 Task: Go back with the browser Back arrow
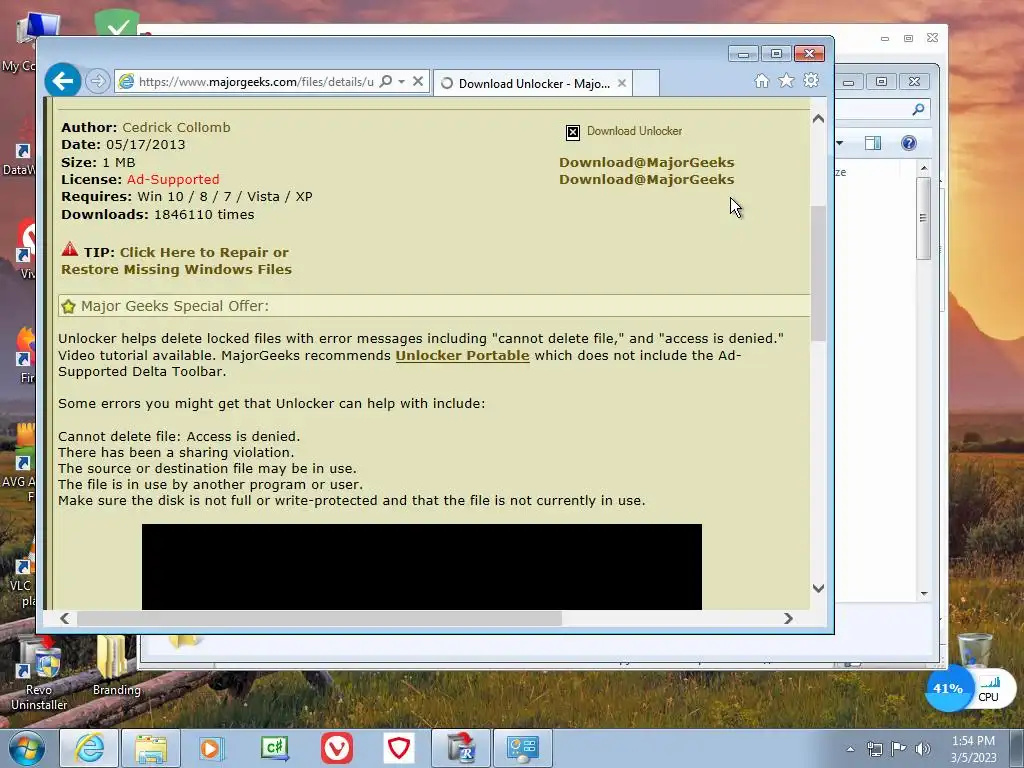click(63, 81)
